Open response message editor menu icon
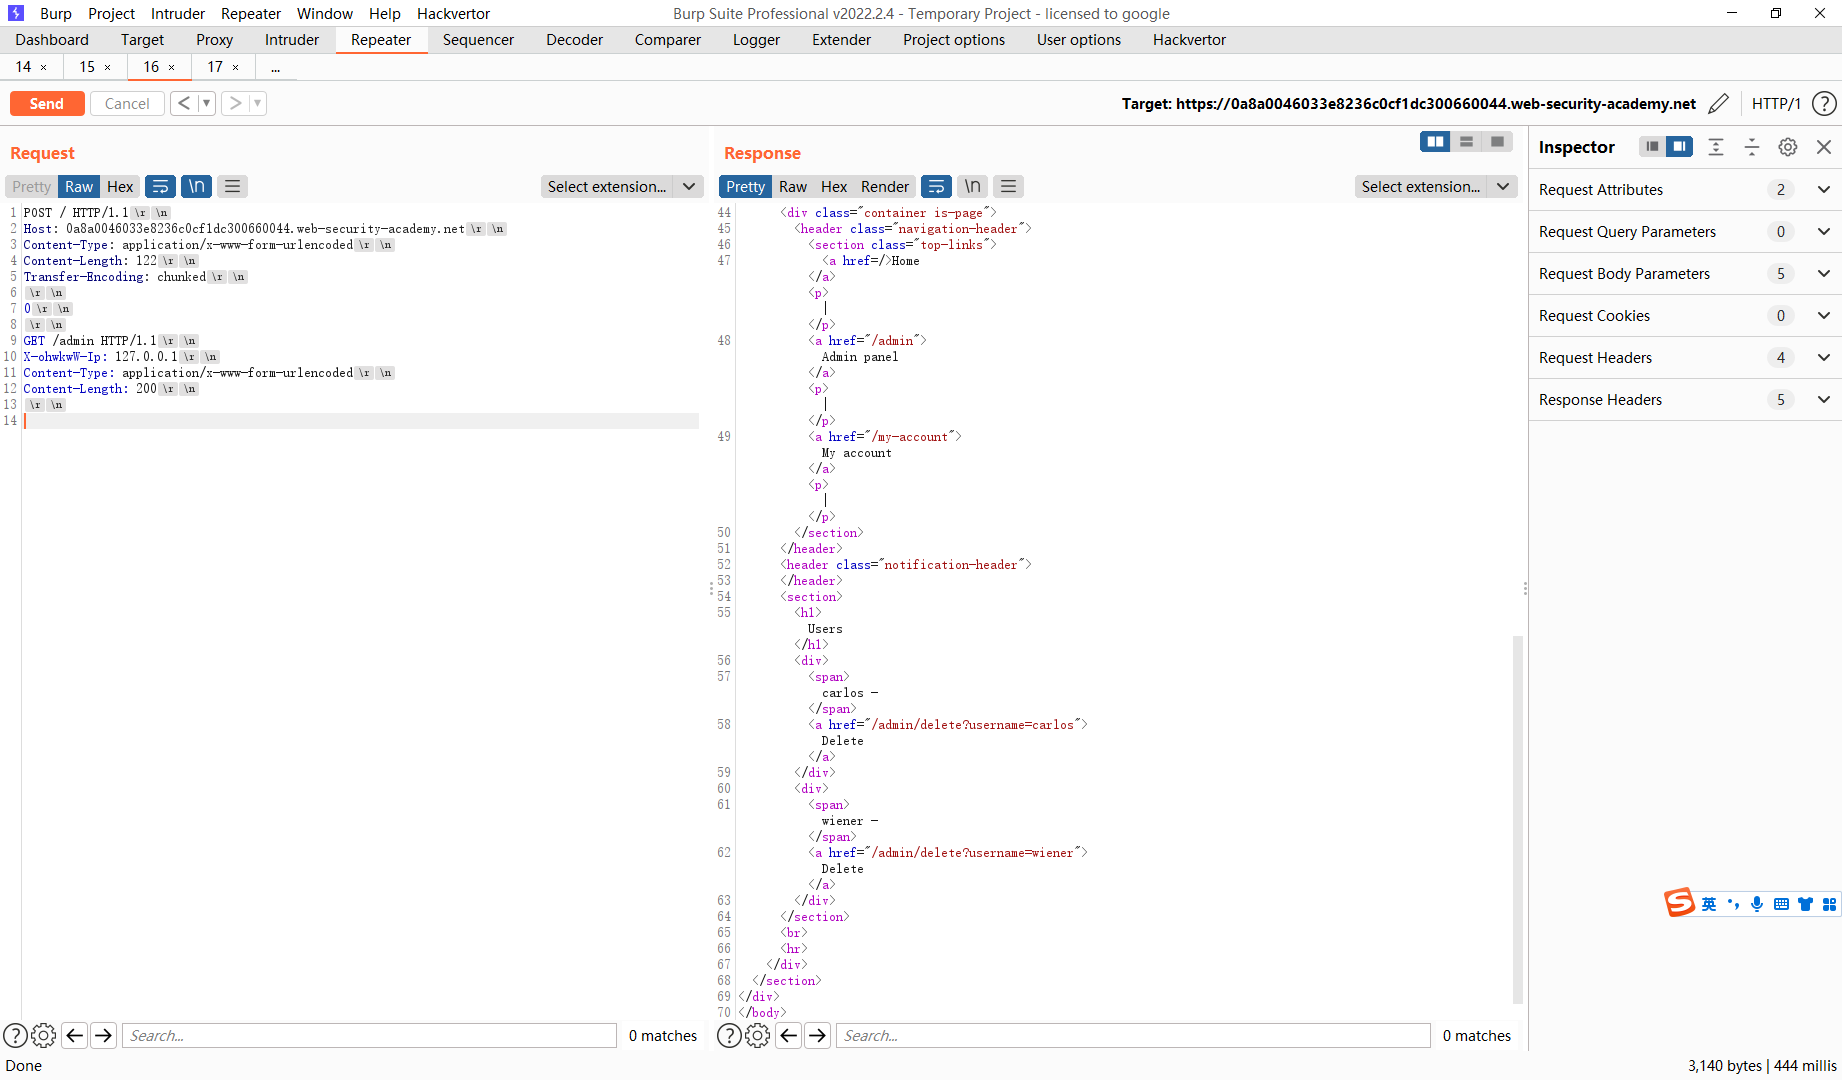Screen dimensions: 1842x1080 pos(1009,186)
